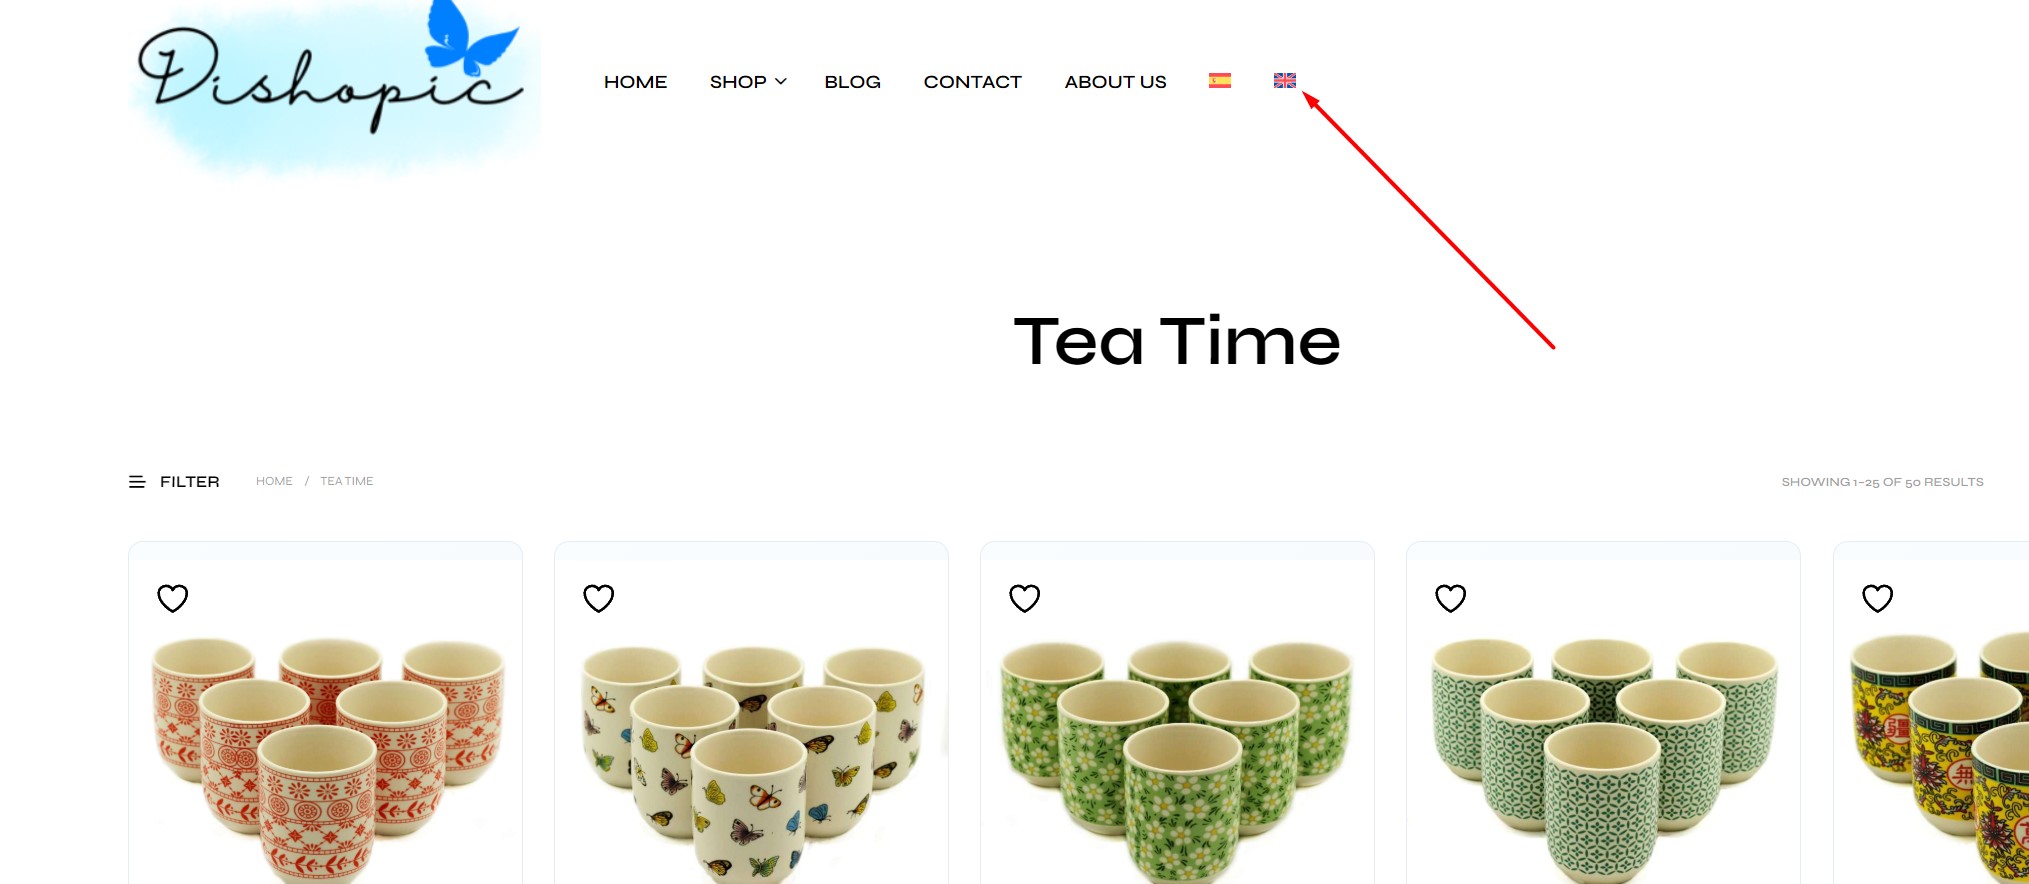Toggle wishlist heart on green floral cups

click(1025, 598)
